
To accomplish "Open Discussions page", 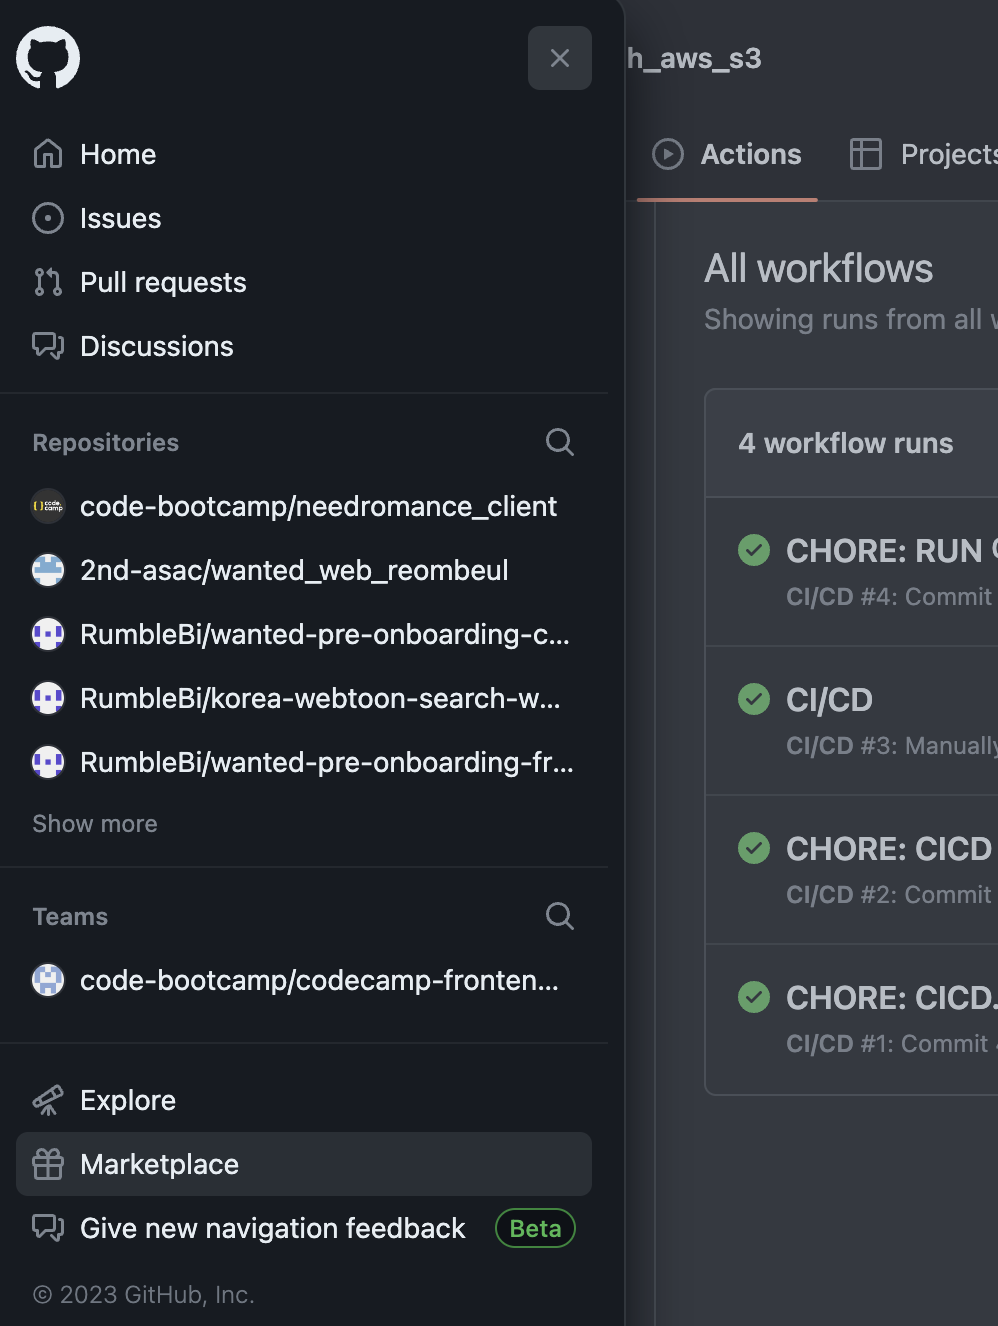I will click(304, 346).
